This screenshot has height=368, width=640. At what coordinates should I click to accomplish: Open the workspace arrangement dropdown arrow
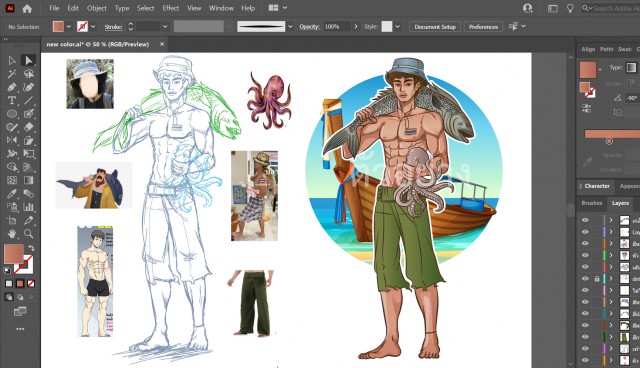pyautogui.click(x=285, y=8)
